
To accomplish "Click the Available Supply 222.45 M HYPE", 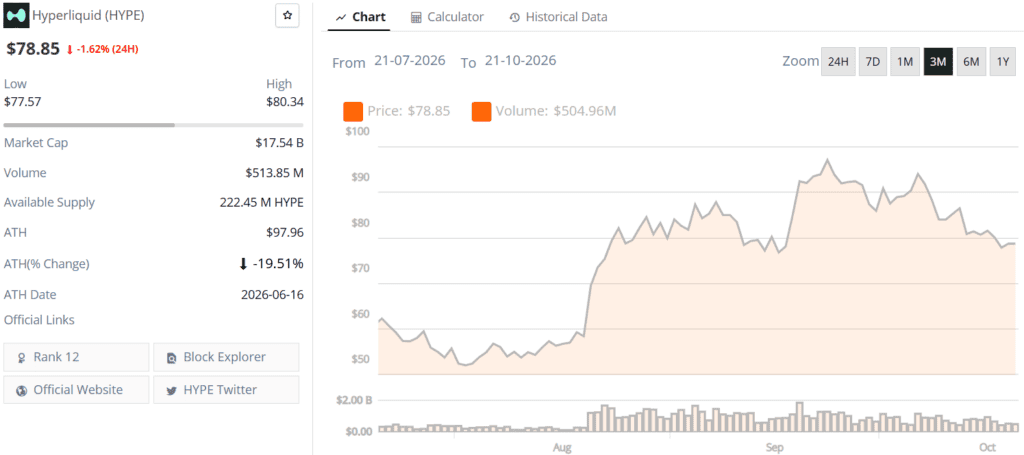I will point(261,202).
